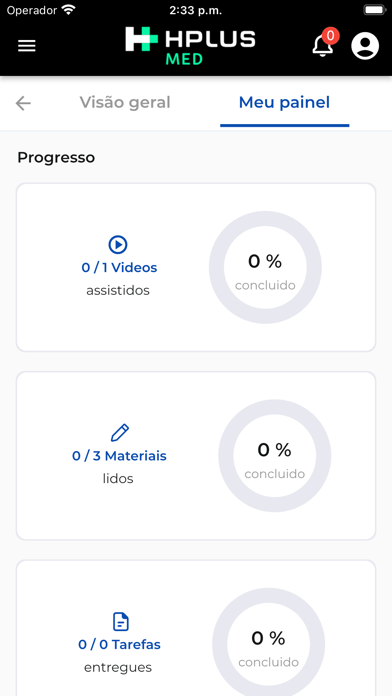Tap the HPLUS MED logo

click(190, 46)
